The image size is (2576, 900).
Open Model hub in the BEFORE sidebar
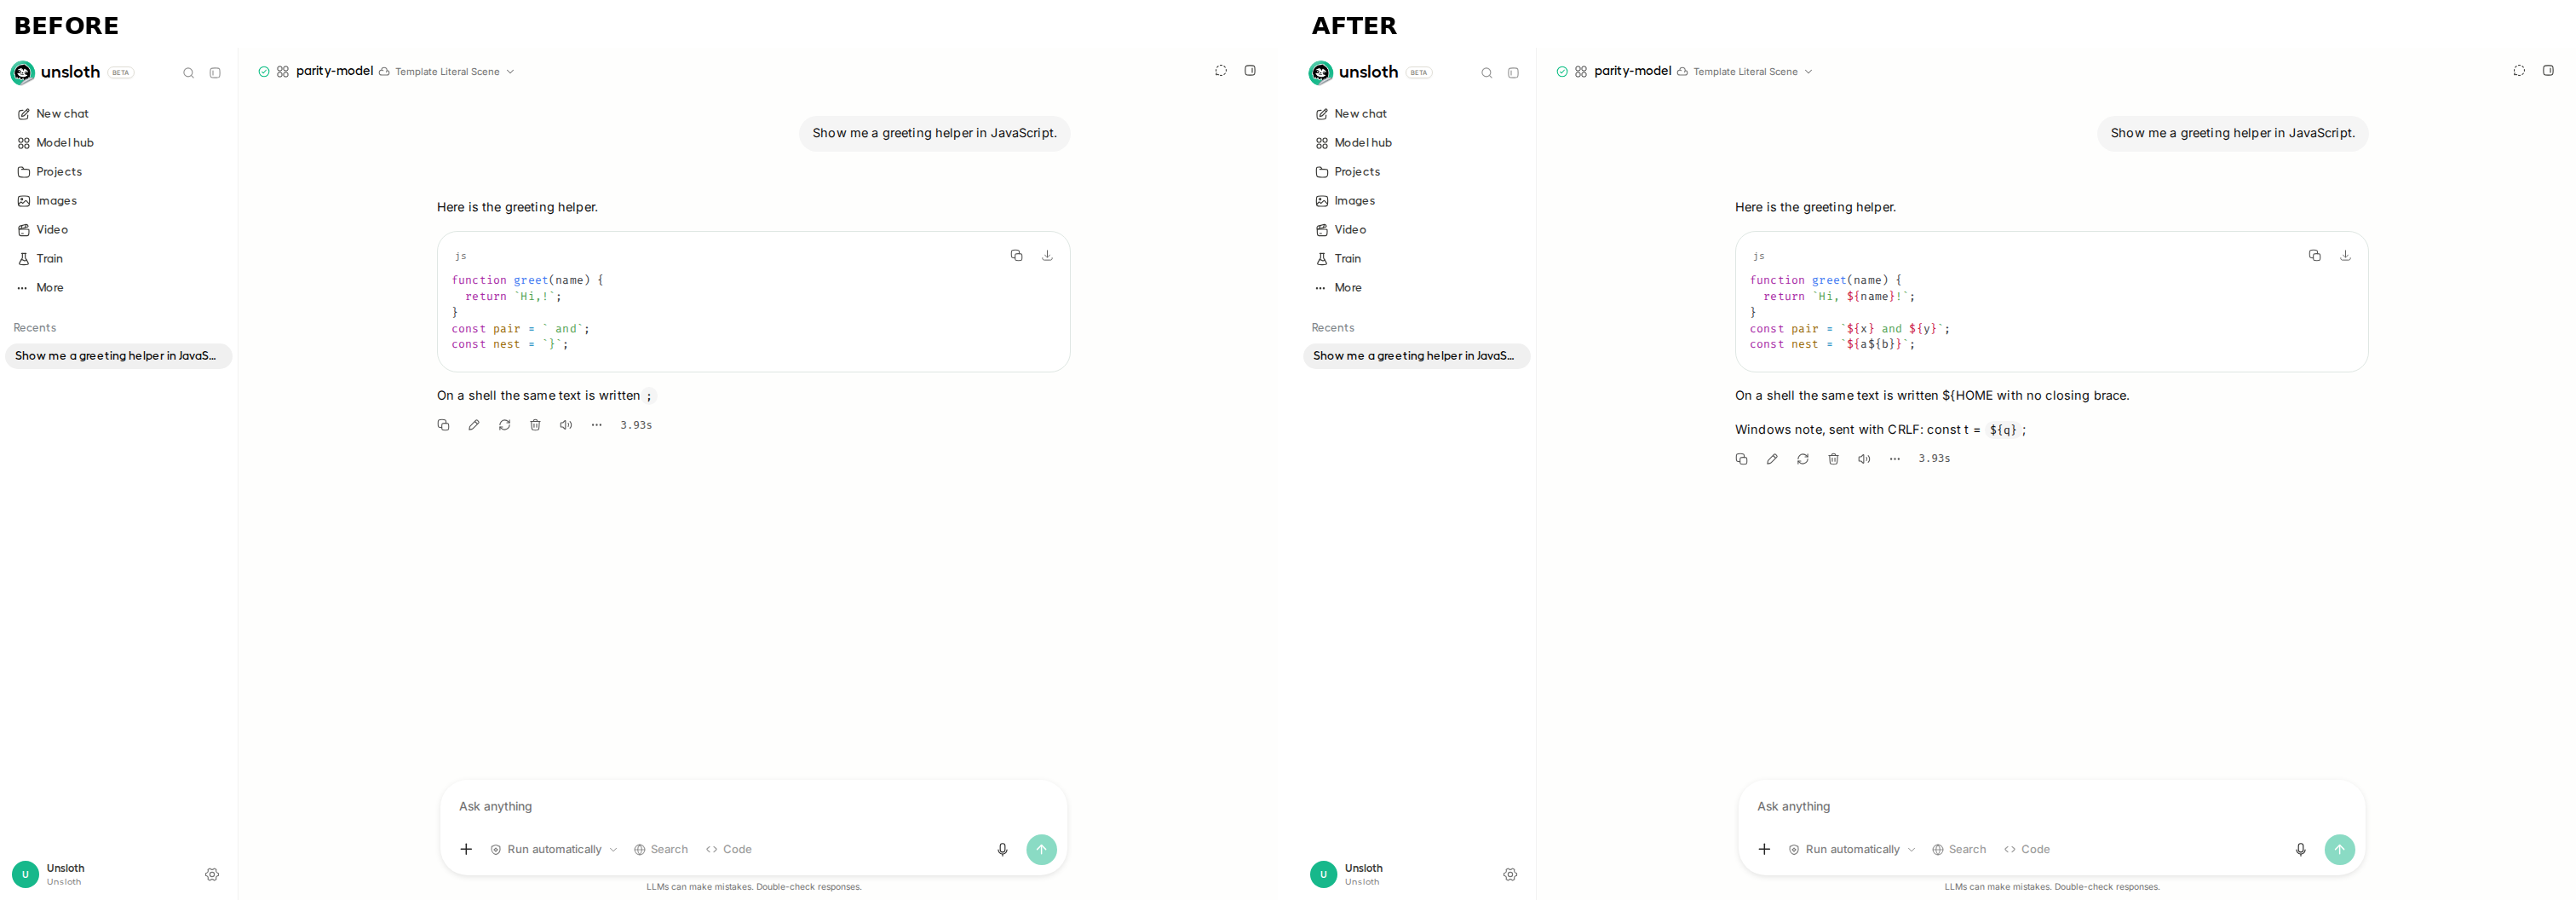click(x=119, y=143)
